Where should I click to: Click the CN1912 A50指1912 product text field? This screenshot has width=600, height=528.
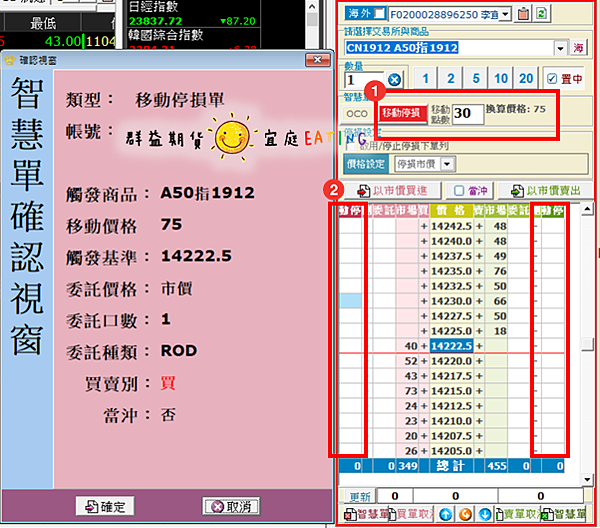click(x=449, y=48)
